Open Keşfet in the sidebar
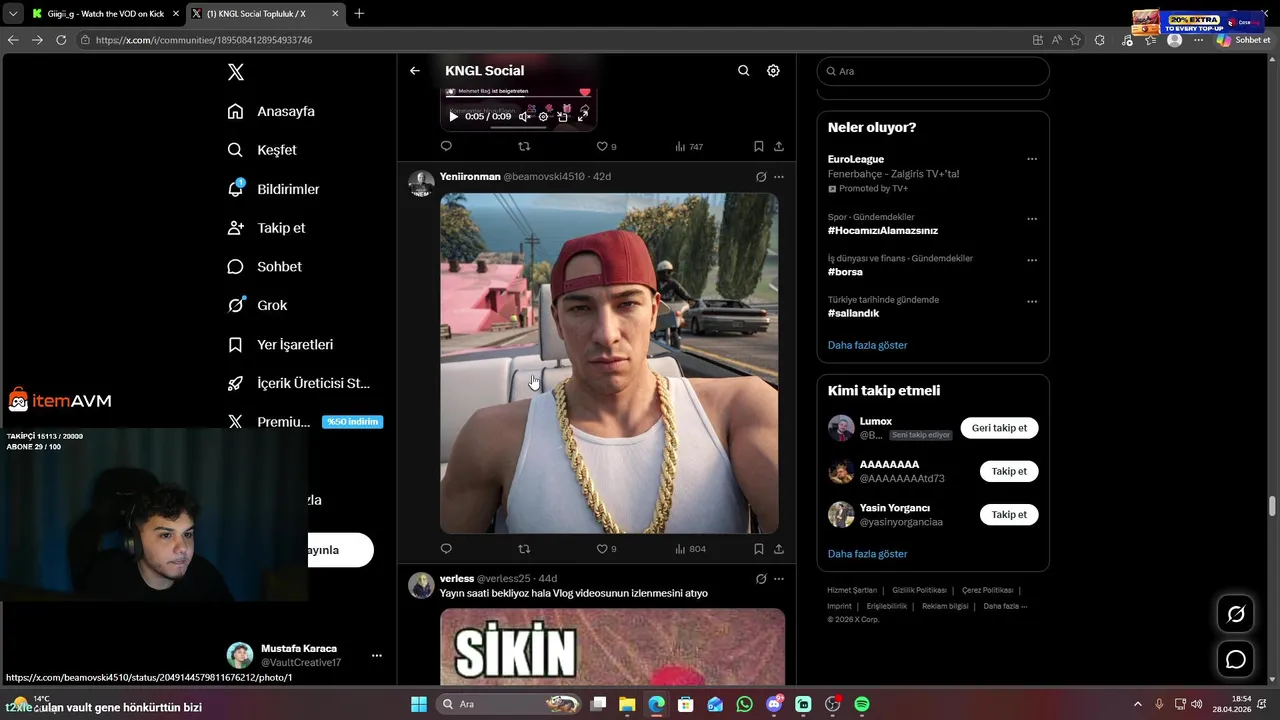 [262, 150]
